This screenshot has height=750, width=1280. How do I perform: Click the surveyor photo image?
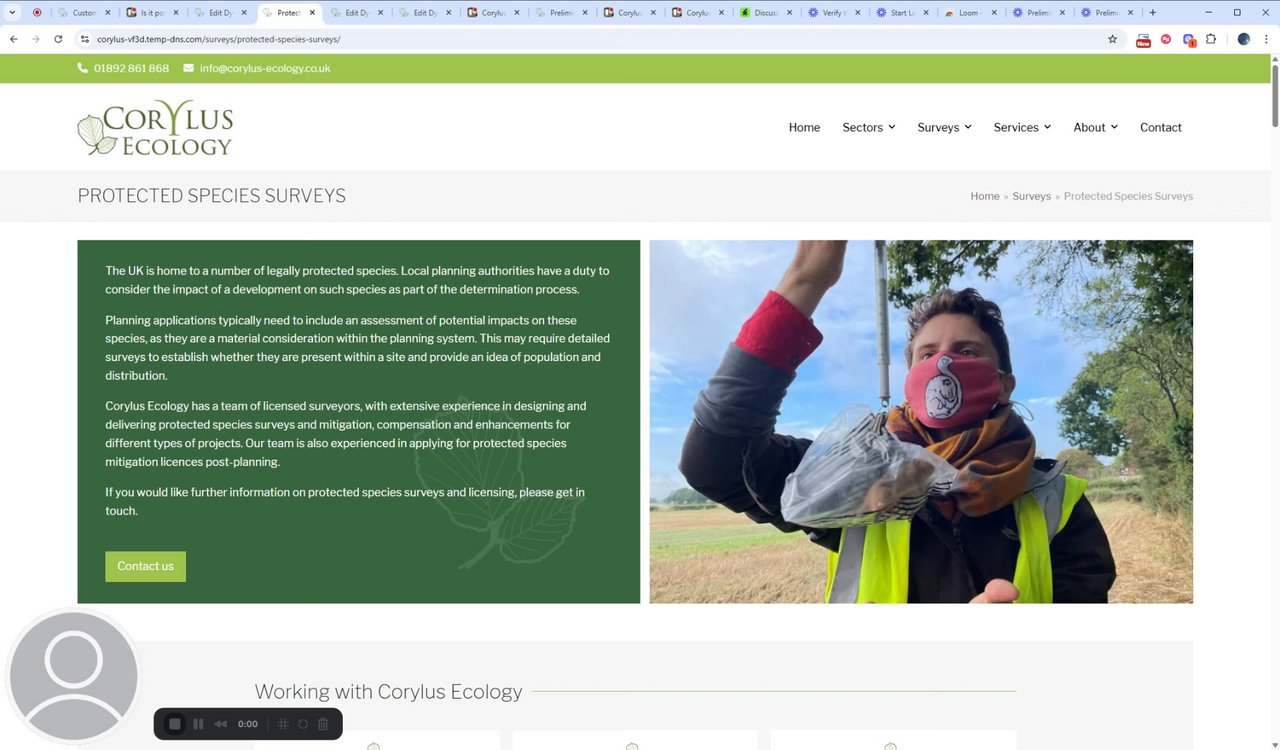point(921,421)
